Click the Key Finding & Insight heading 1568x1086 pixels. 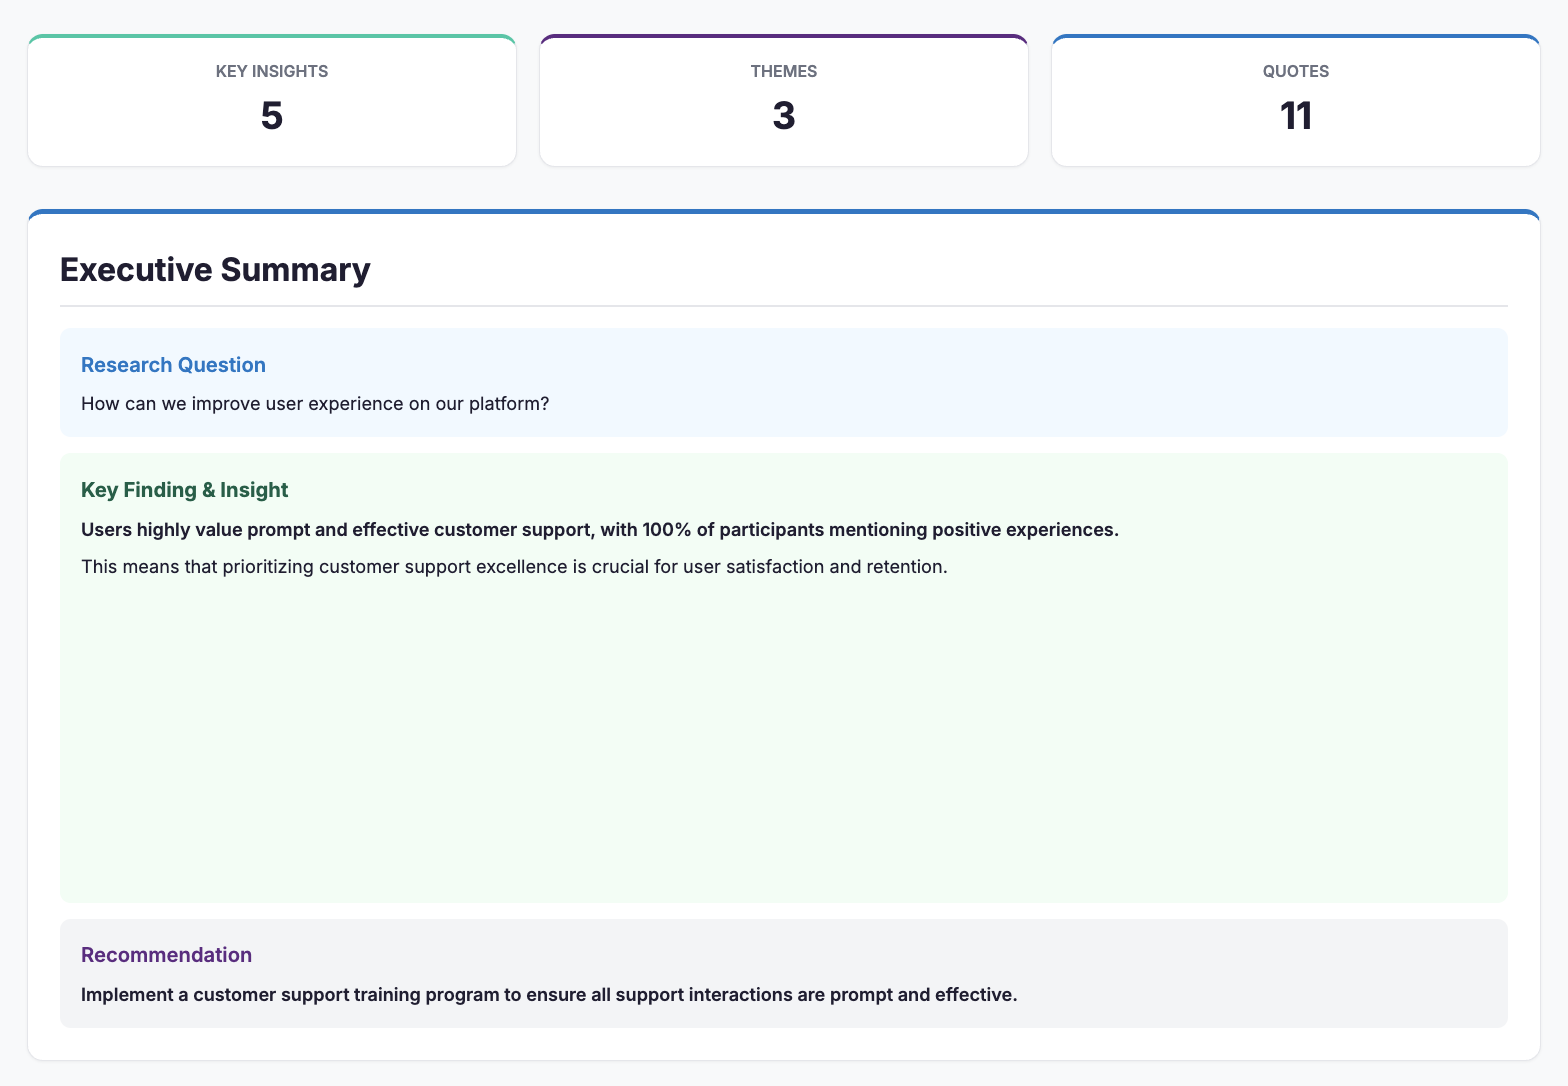[x=184, y=490]
